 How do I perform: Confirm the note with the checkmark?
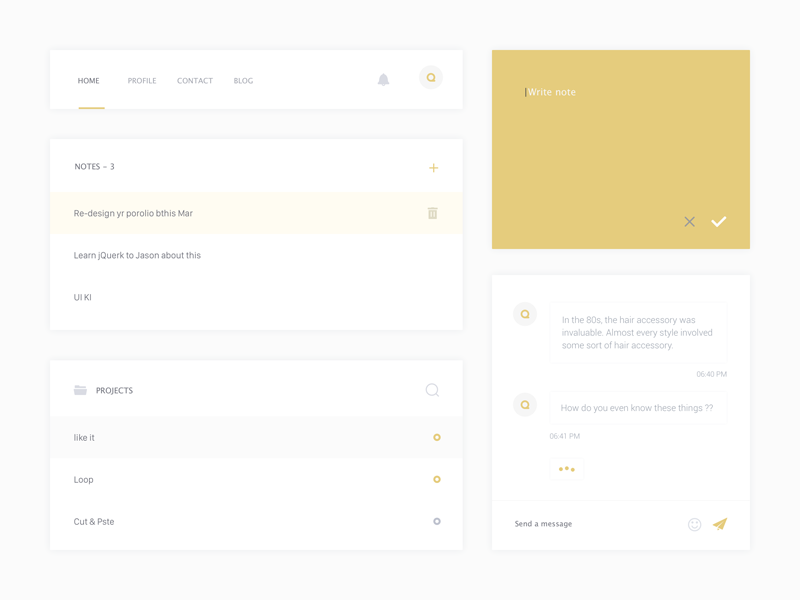[x=718, y=221]
